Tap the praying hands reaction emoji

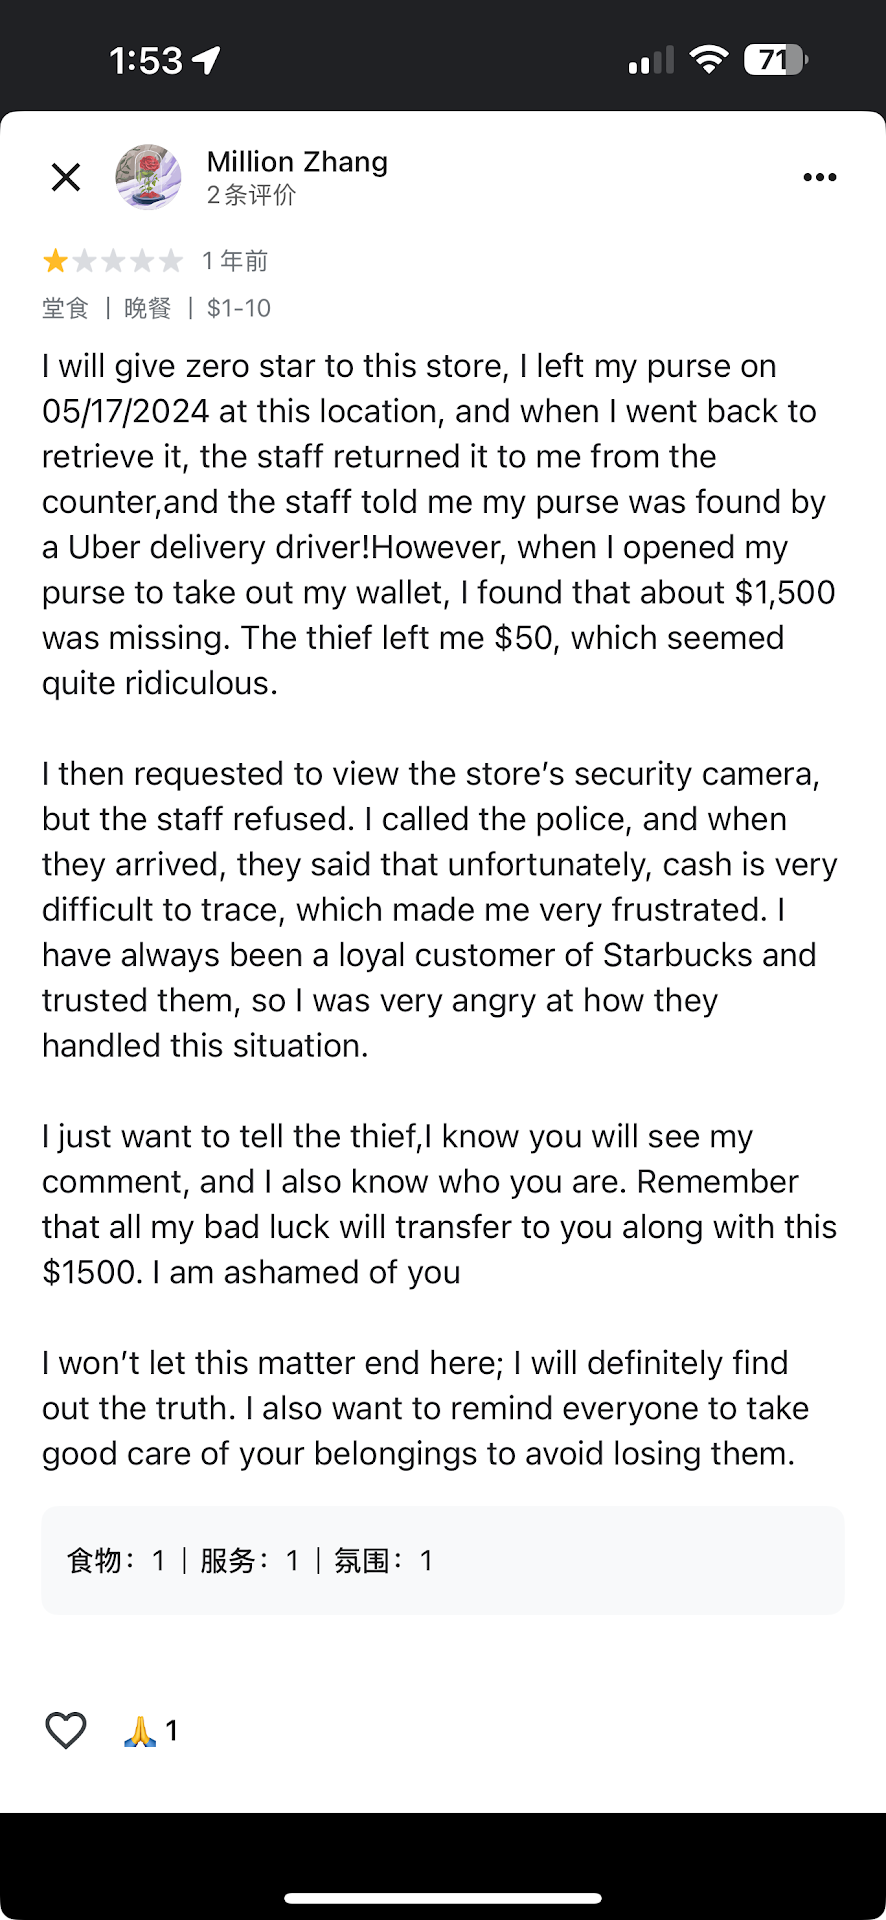[x=141, y=1730]
